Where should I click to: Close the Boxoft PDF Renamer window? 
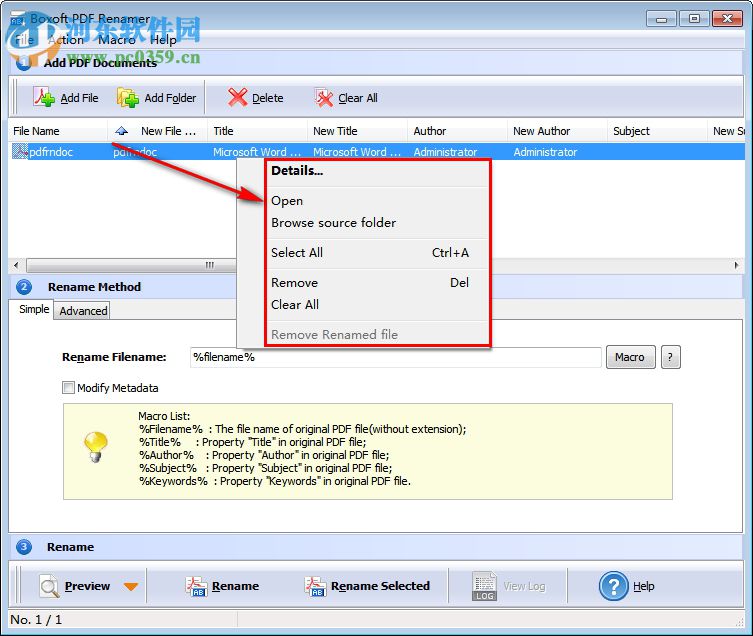728,19
